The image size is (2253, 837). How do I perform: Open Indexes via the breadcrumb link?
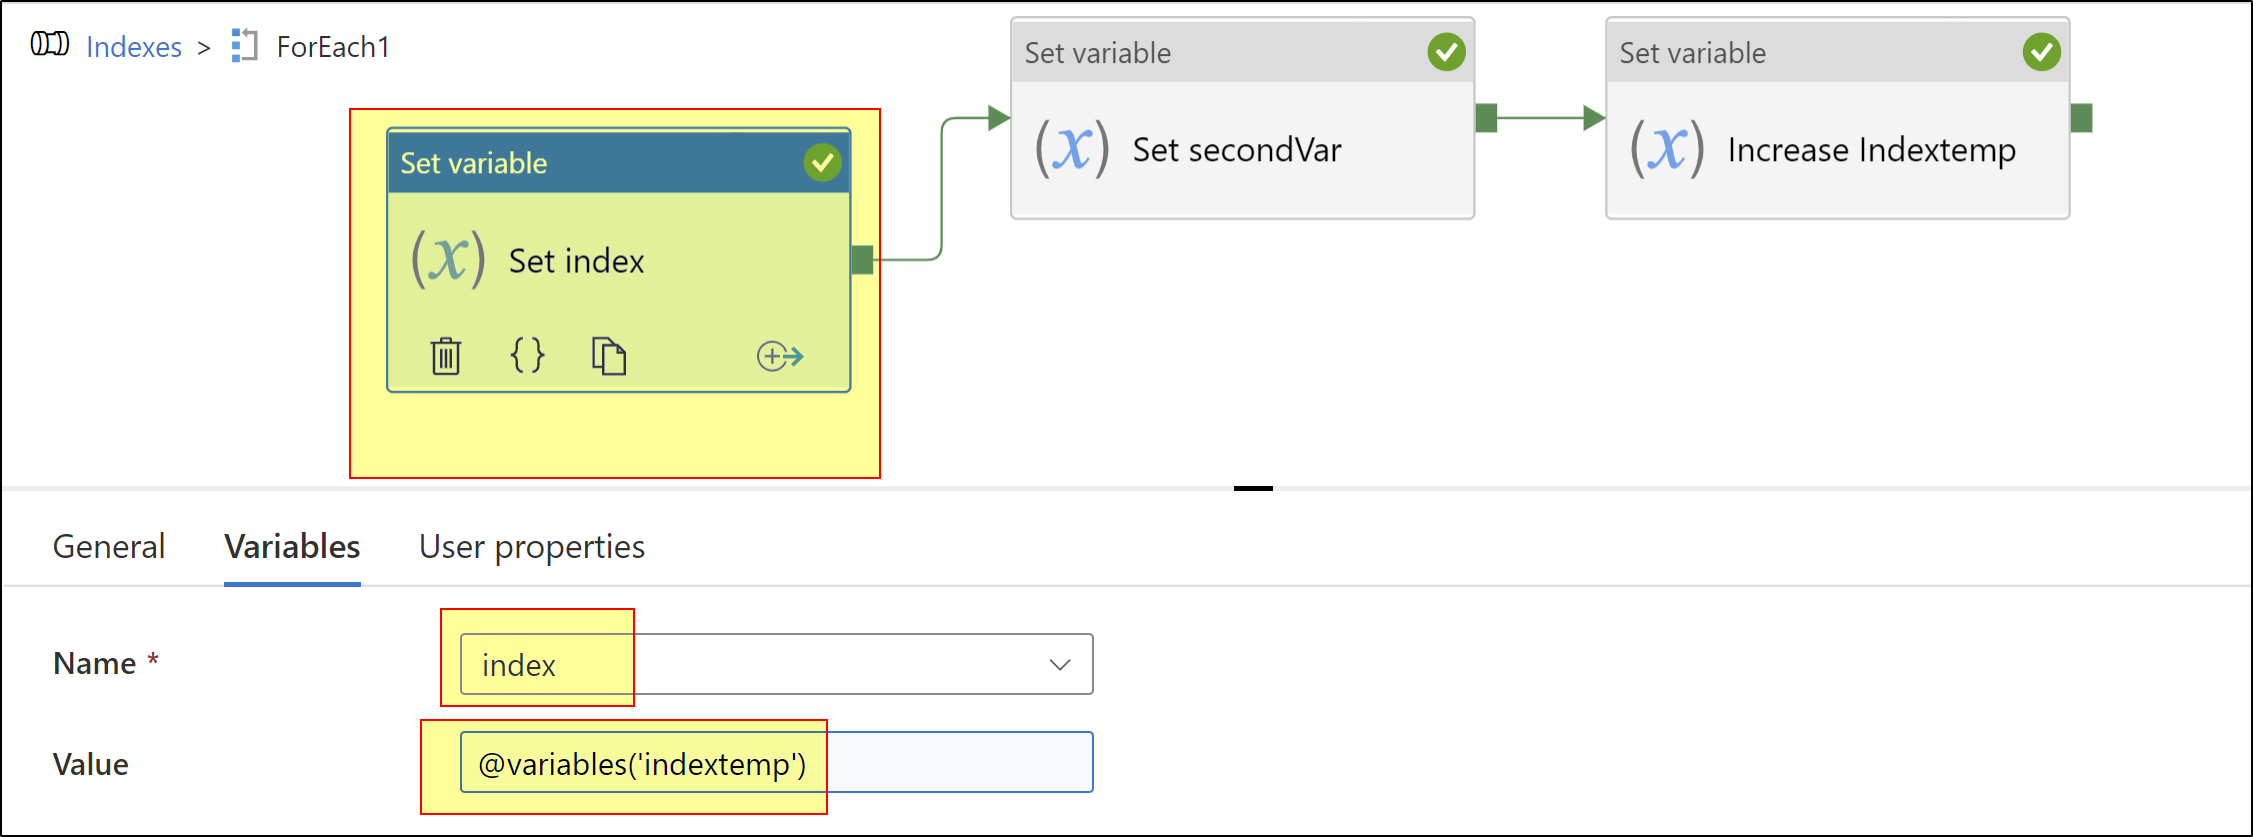pyautogui.click(x=133, y=46)
